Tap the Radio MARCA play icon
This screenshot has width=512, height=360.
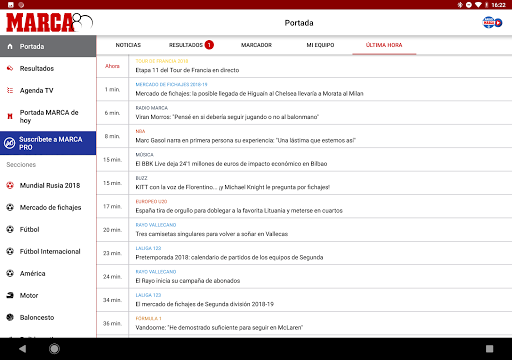(x=492, y=23)
